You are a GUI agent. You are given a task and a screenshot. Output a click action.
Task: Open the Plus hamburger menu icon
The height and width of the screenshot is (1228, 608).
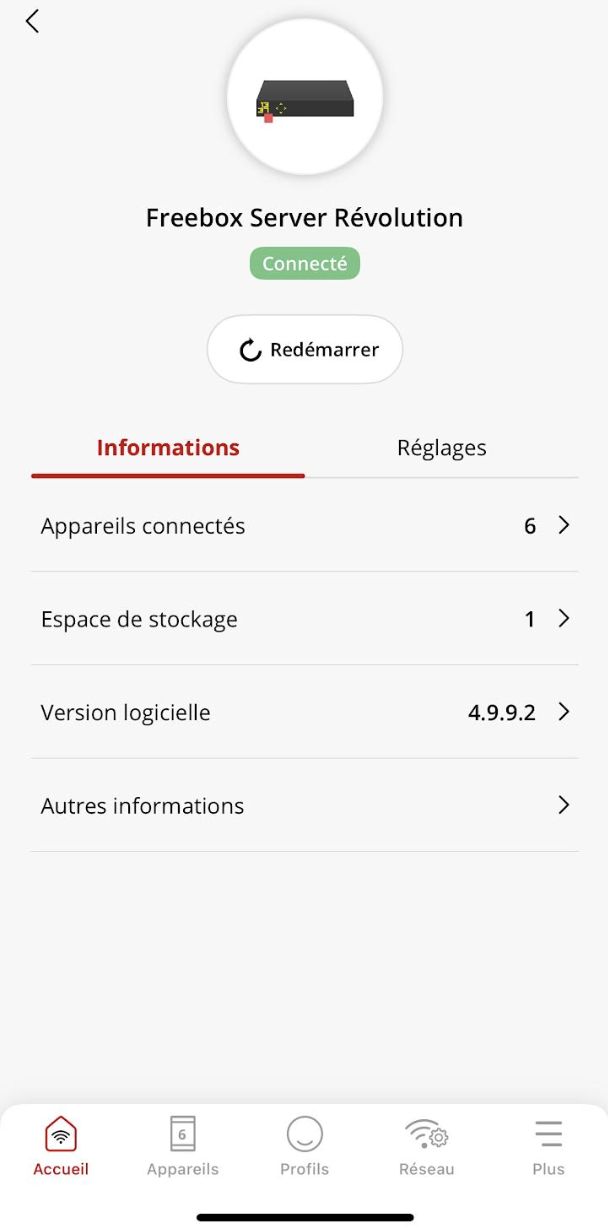[548, 1135]
